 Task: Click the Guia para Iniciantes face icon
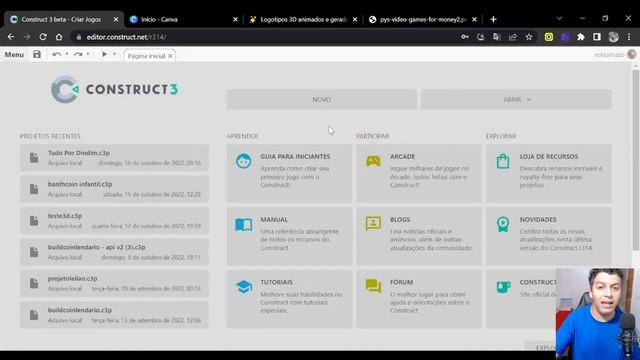[244, 161]
